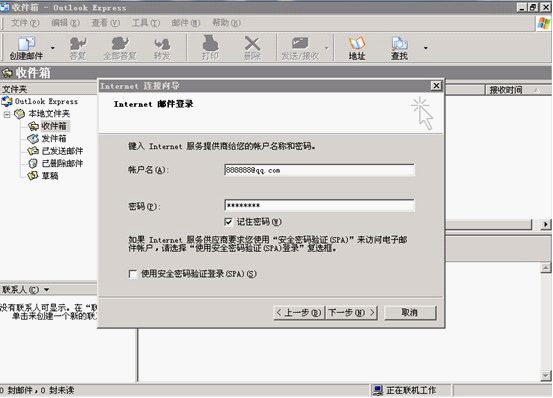The image size is (553, 398).
Task: Open the Edit (编辑) menu
Action: pyautogui.click(x=65, y=23)
